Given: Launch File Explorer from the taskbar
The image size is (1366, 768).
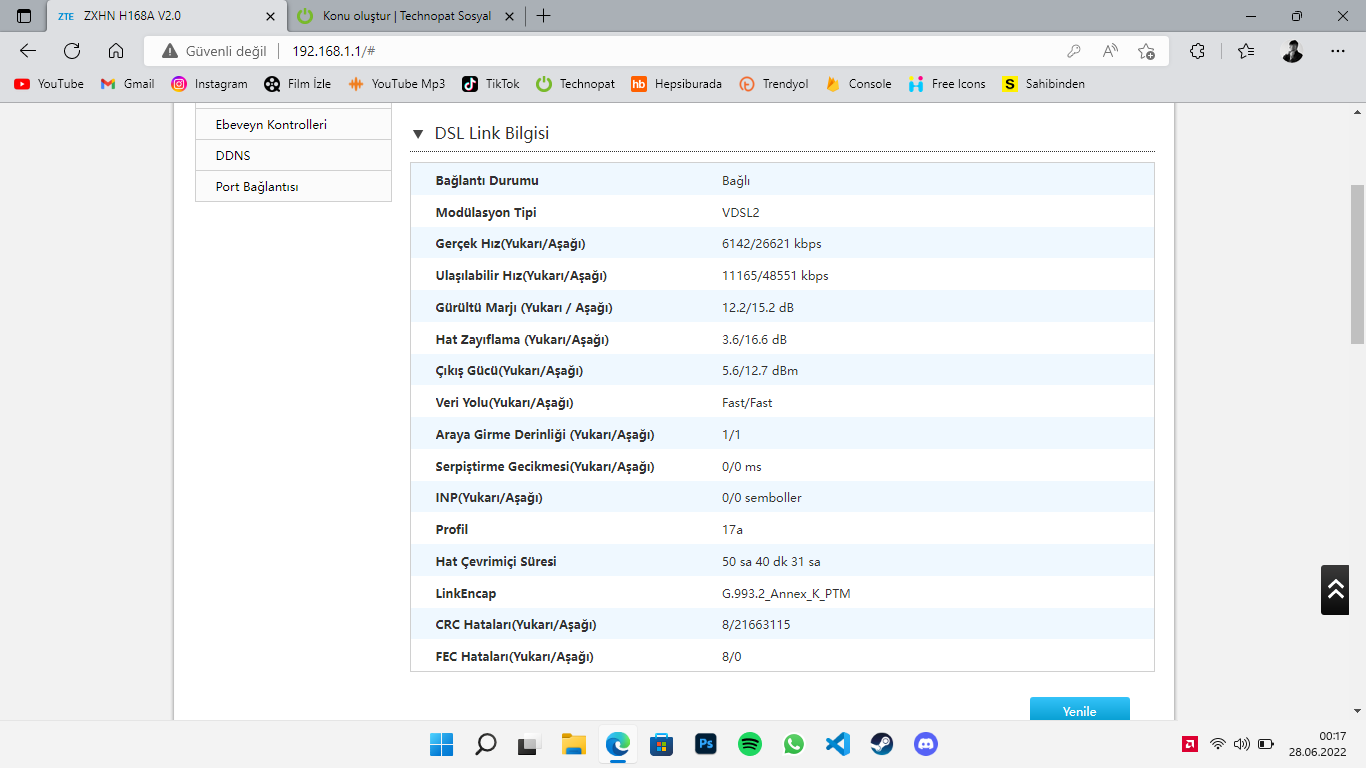Looking at the screenshot, I should pos(573,744).
